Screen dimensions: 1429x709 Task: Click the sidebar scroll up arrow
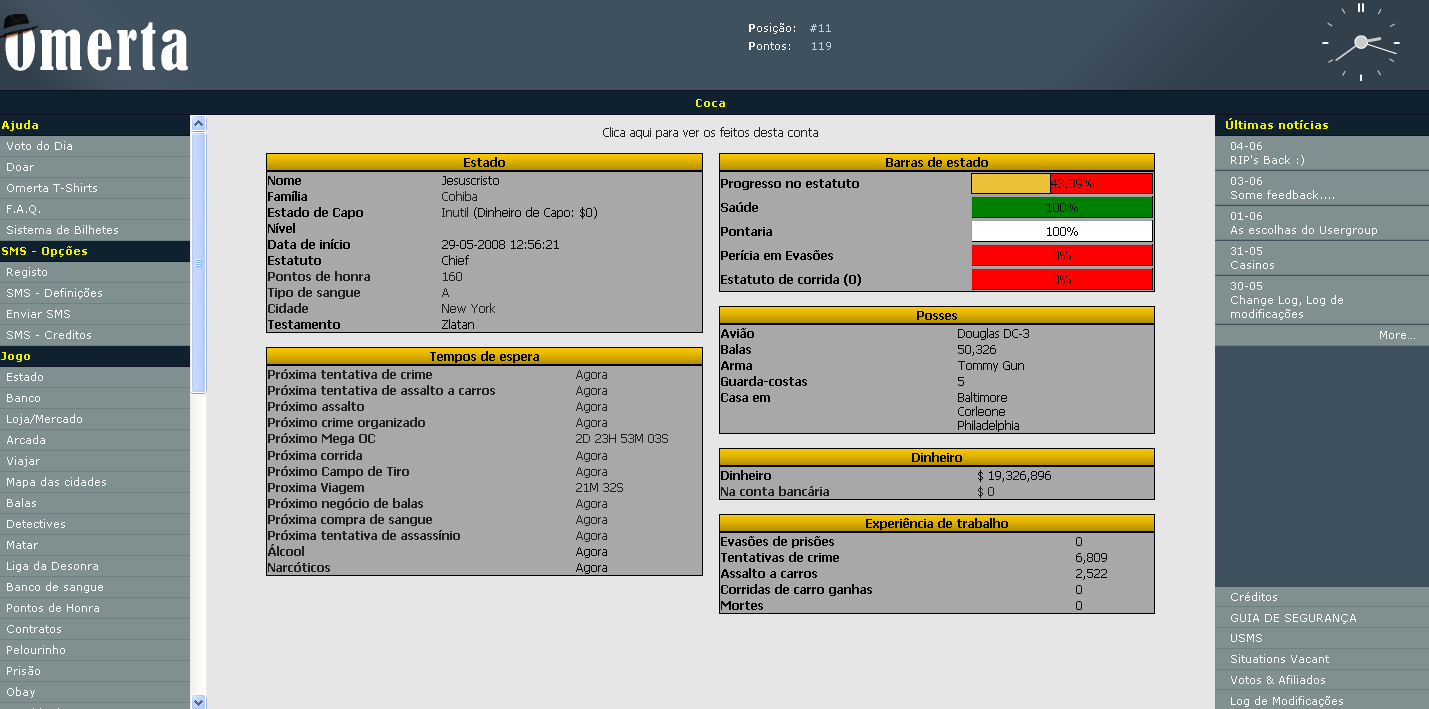[x=198, y=124]
